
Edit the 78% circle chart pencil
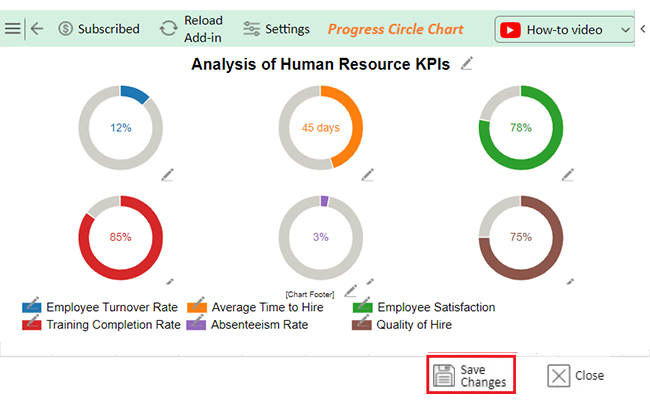click(x=568, y=174)
